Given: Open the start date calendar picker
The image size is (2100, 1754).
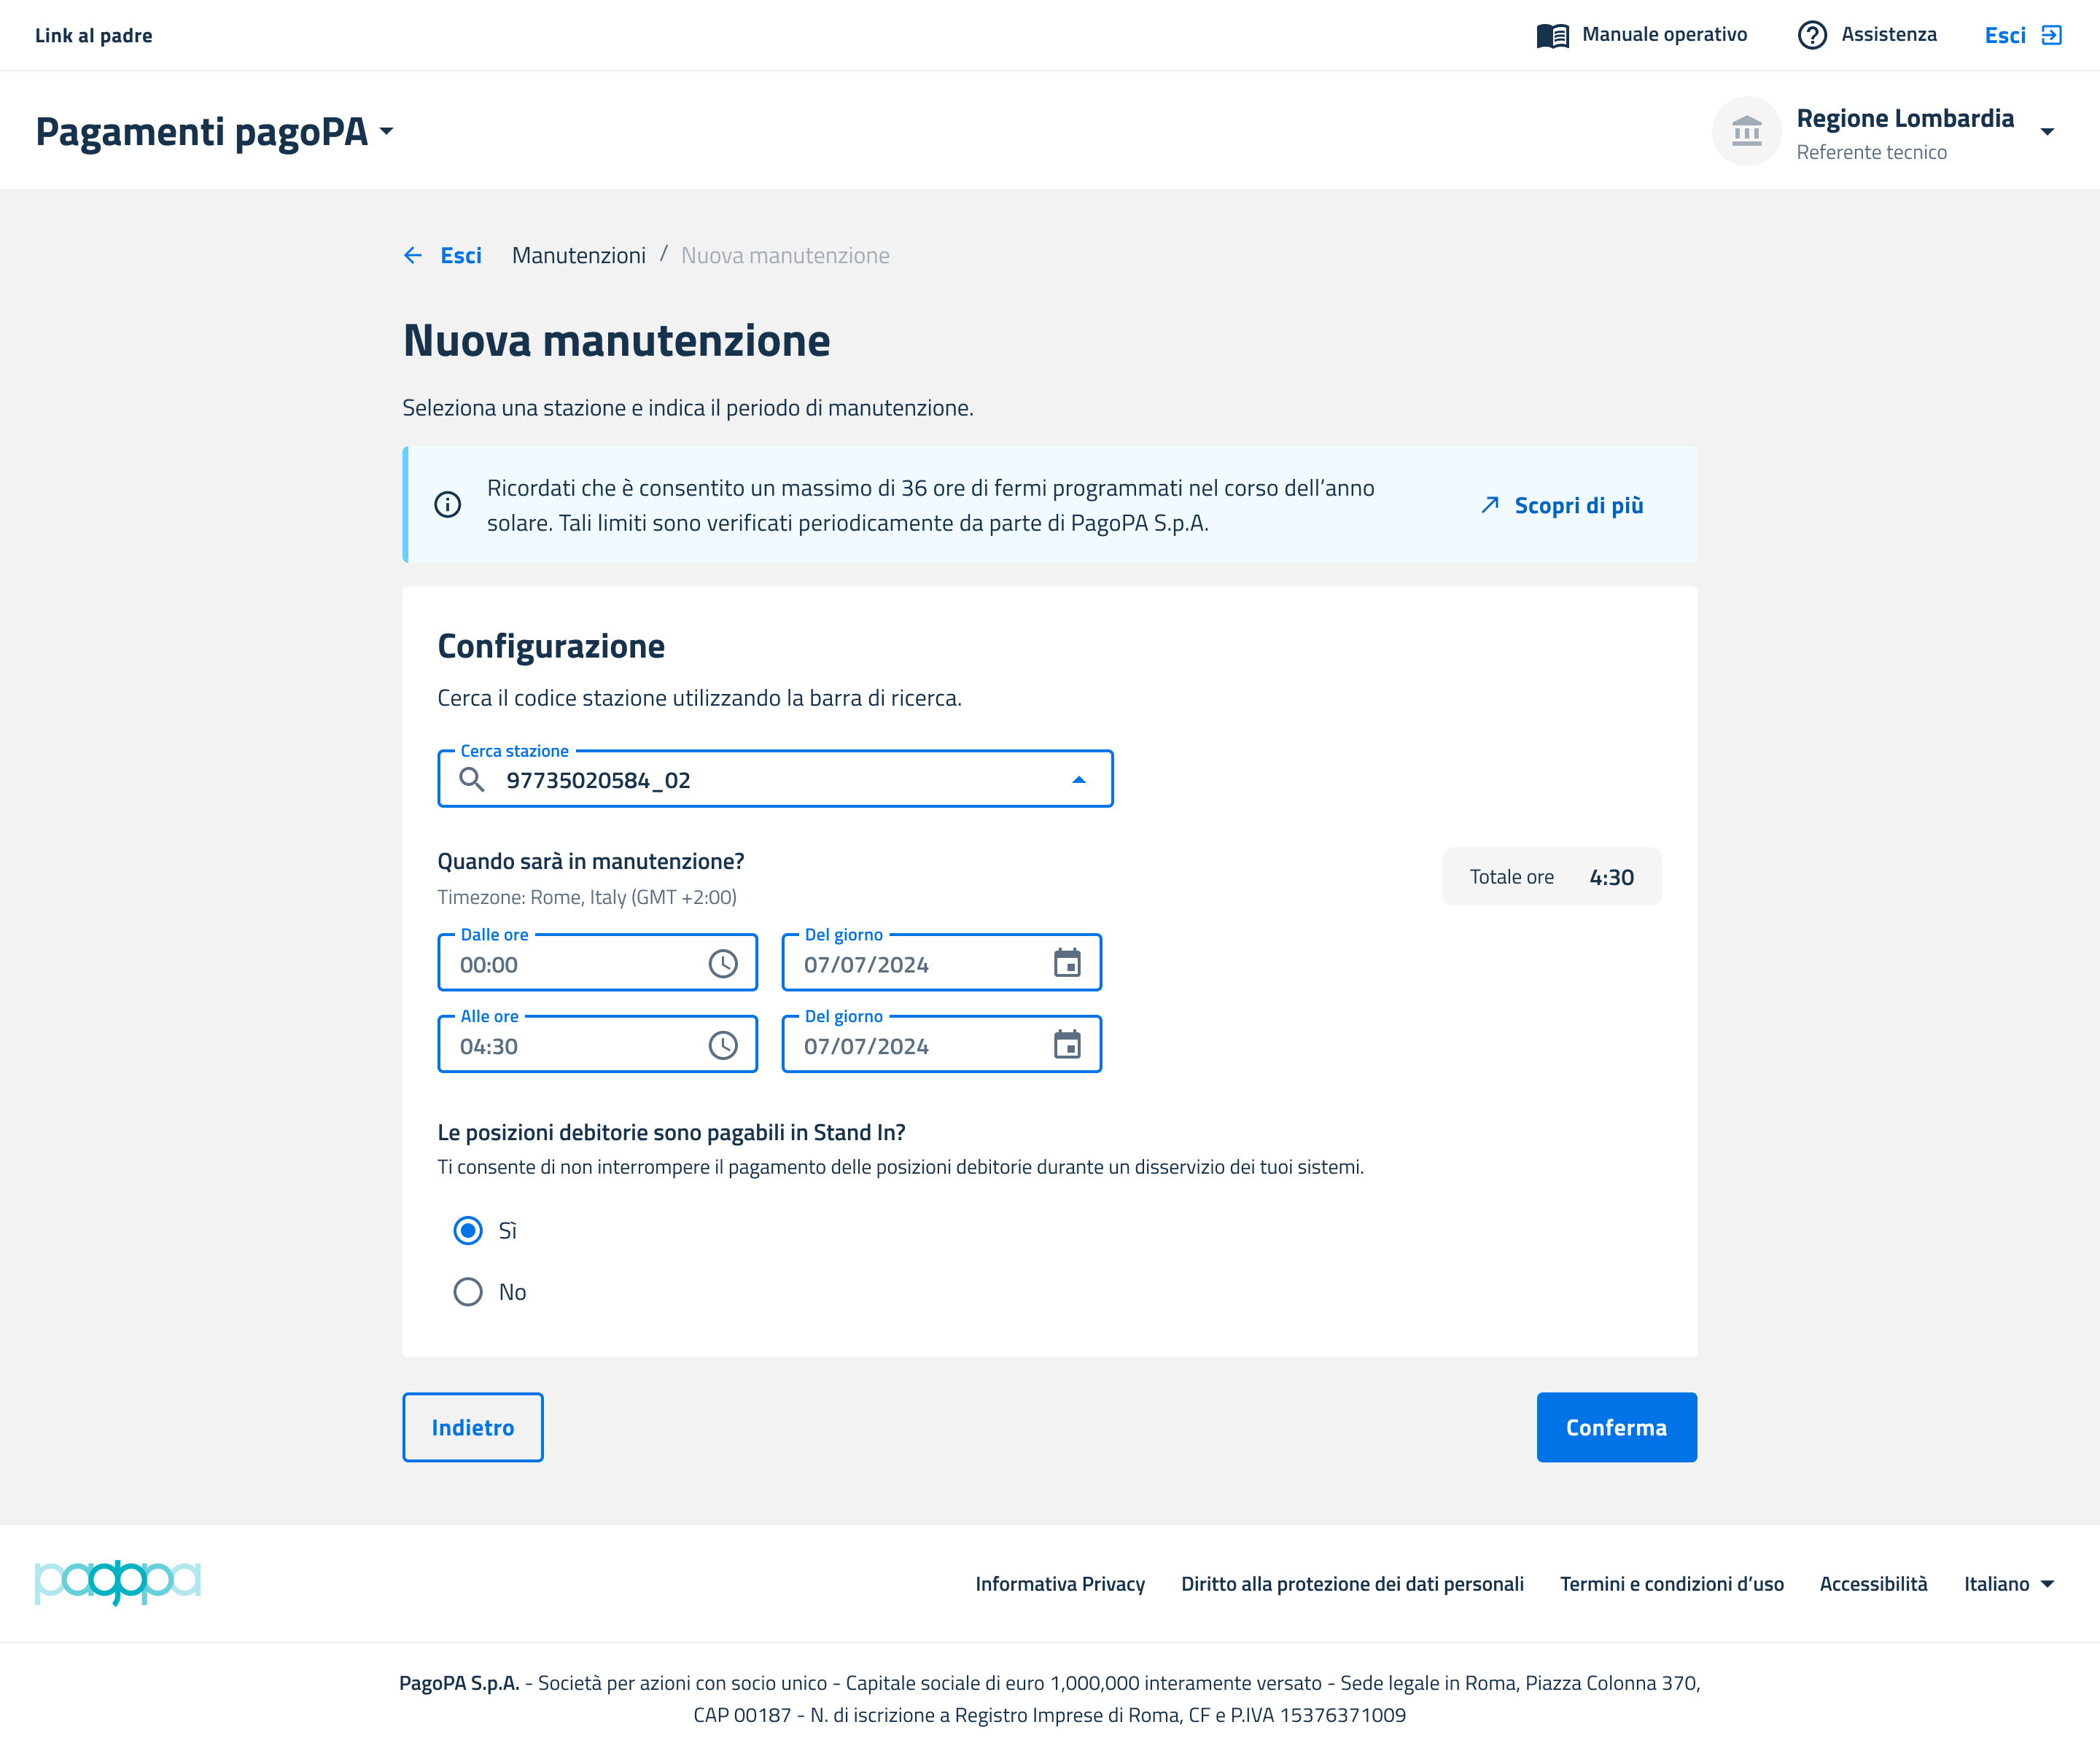Looking at the screenshot, I should point(1067,964).
